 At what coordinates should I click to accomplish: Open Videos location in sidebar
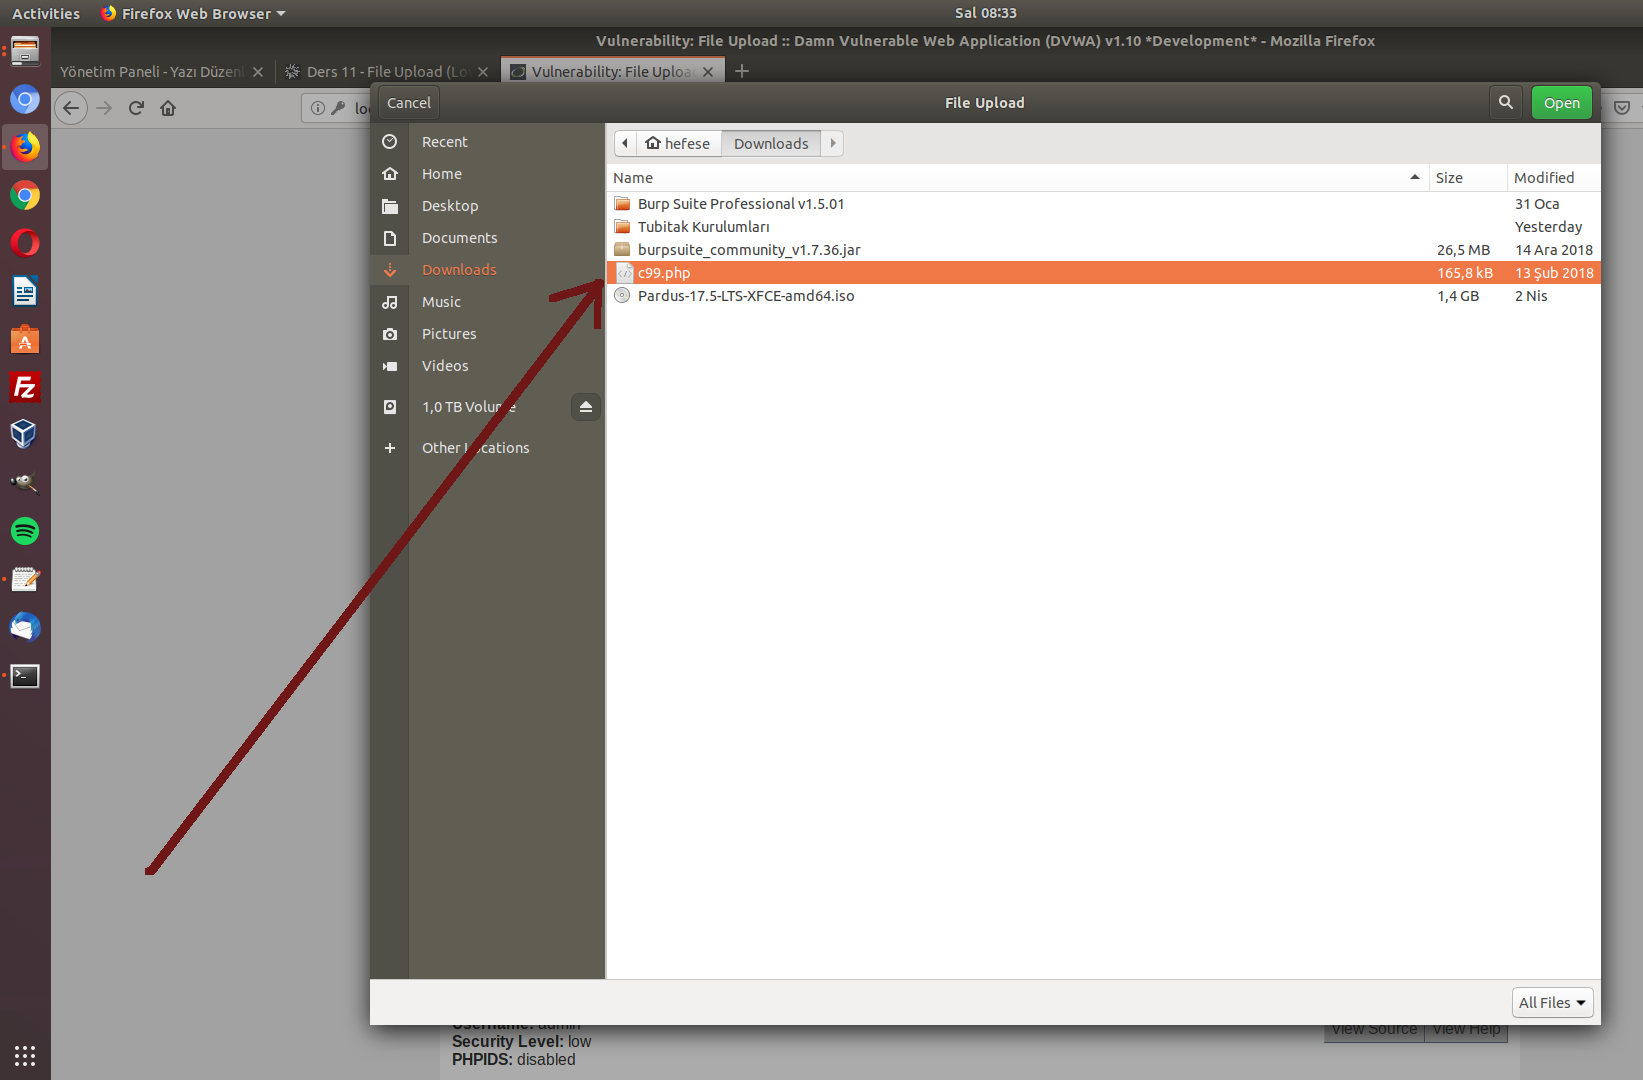[445, 366]
